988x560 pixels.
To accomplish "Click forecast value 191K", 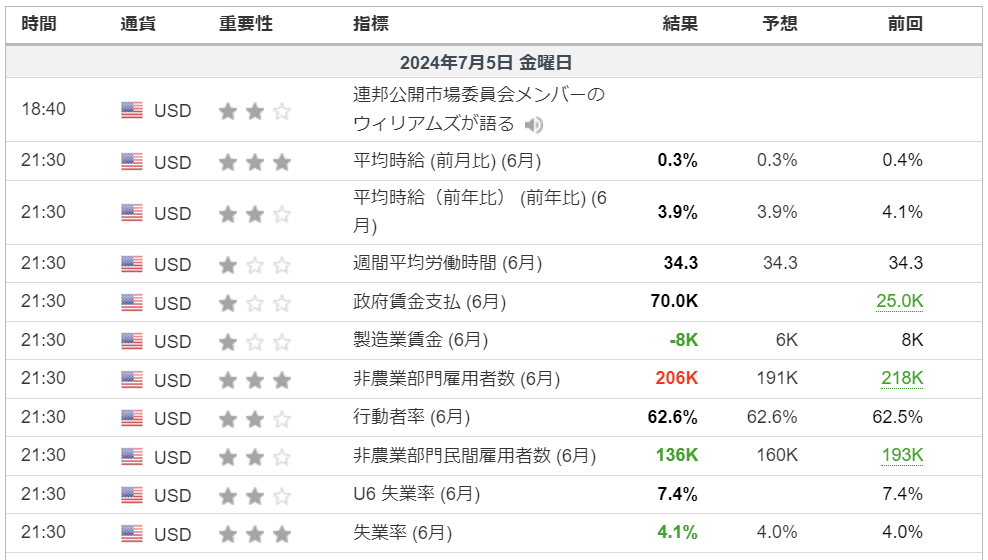I will click(x=777, y=378).
